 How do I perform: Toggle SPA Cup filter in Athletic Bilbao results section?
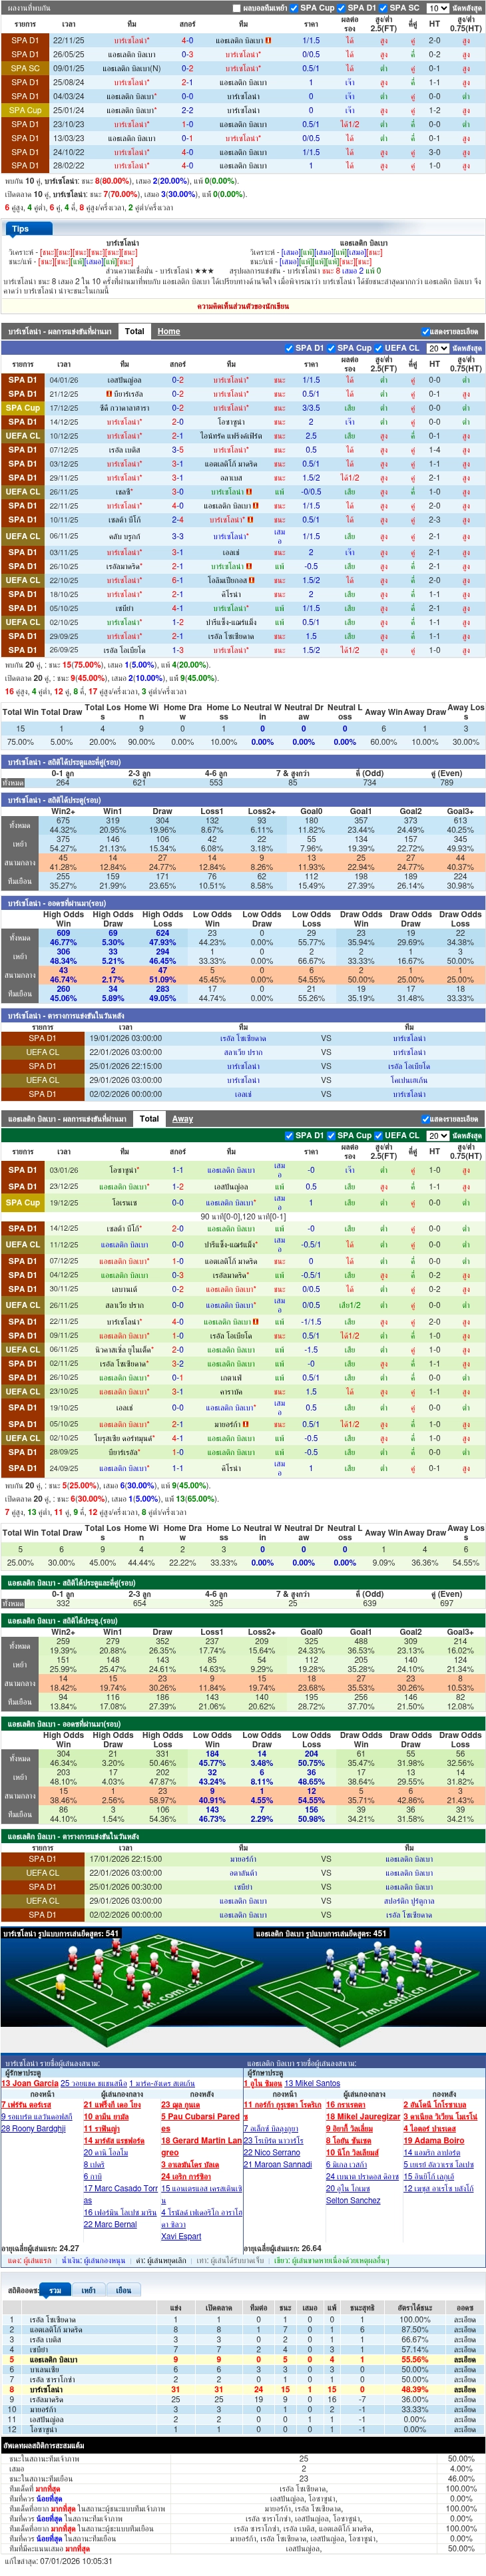click(333, 1135)
